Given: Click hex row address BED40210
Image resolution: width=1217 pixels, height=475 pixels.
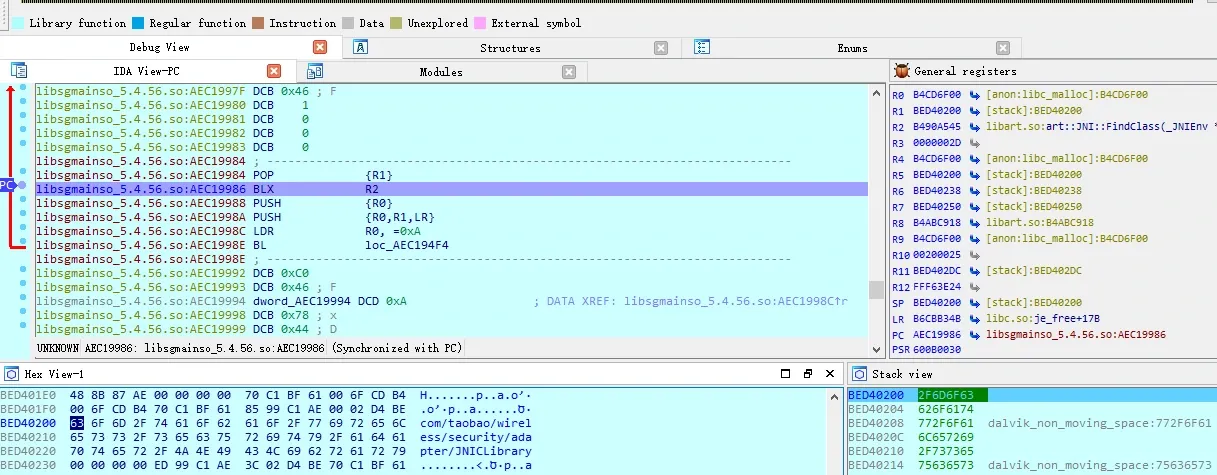Looking at the screenshot, I should 27,437.
